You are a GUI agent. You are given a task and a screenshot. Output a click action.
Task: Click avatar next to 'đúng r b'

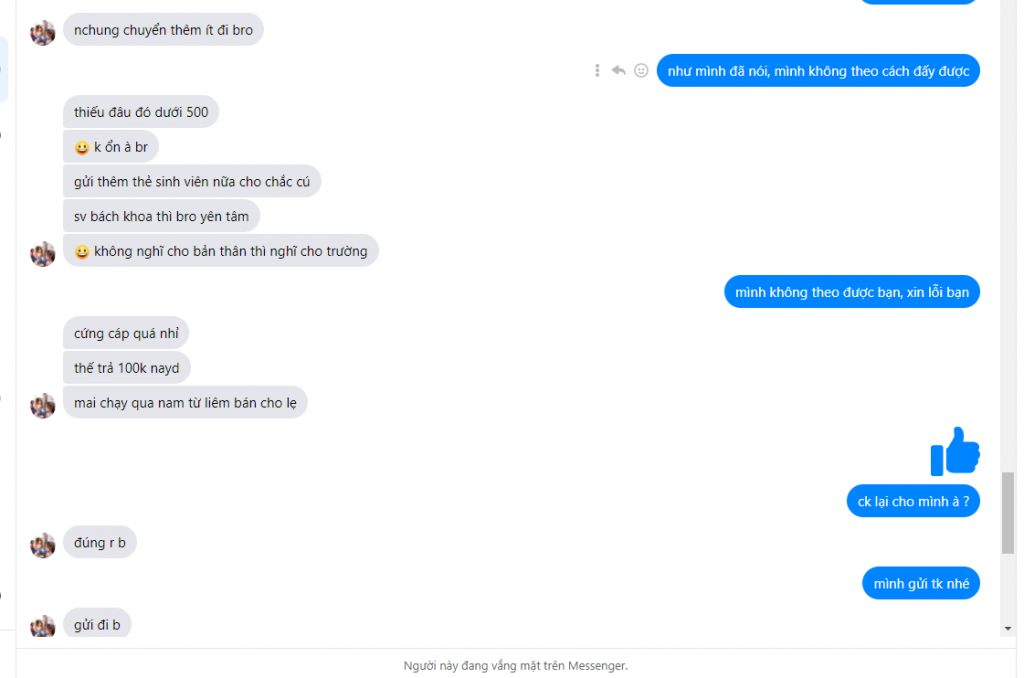click(x=42, y=545)
